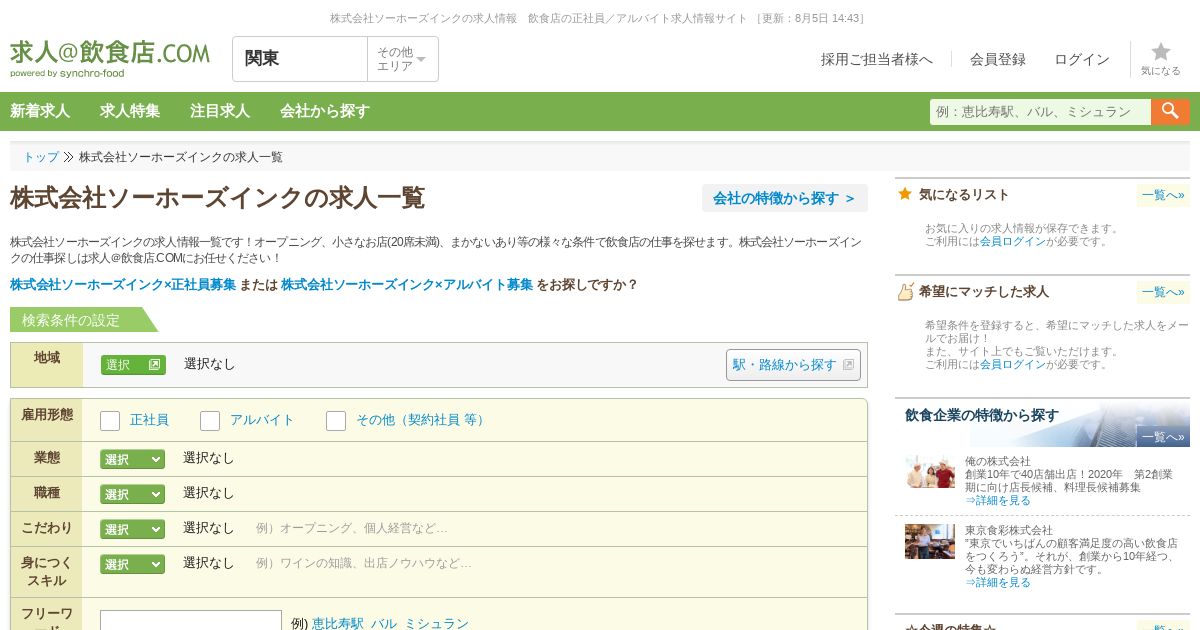Click 詳細を見る for 俺の株式会社

(998, 500)
